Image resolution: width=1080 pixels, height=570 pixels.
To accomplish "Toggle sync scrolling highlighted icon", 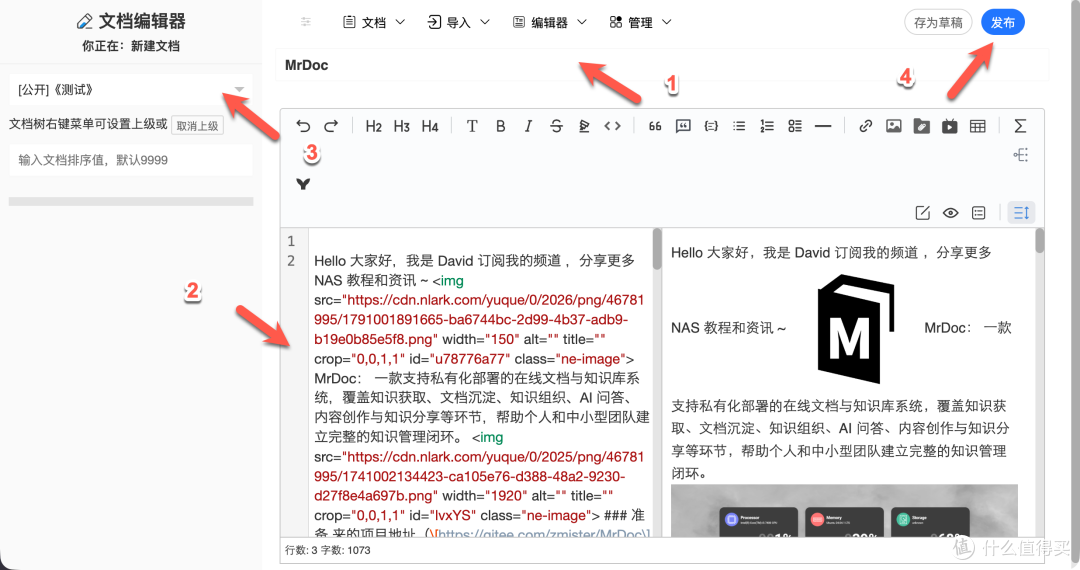I will pos(1021,213).
